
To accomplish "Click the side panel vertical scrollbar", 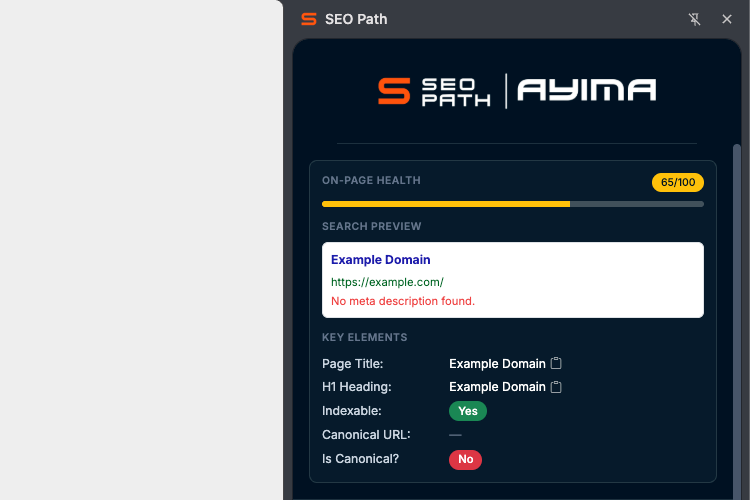I will coord(737,321).
